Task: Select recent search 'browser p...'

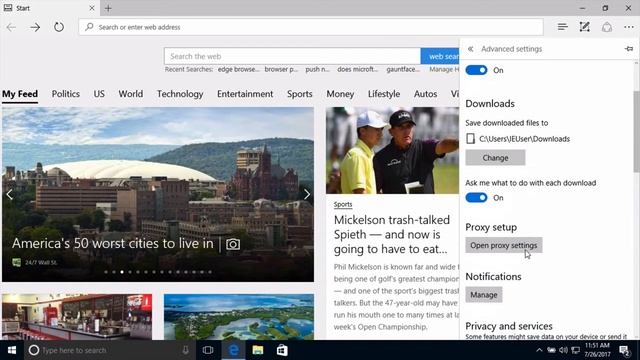Action: [281, 69]
